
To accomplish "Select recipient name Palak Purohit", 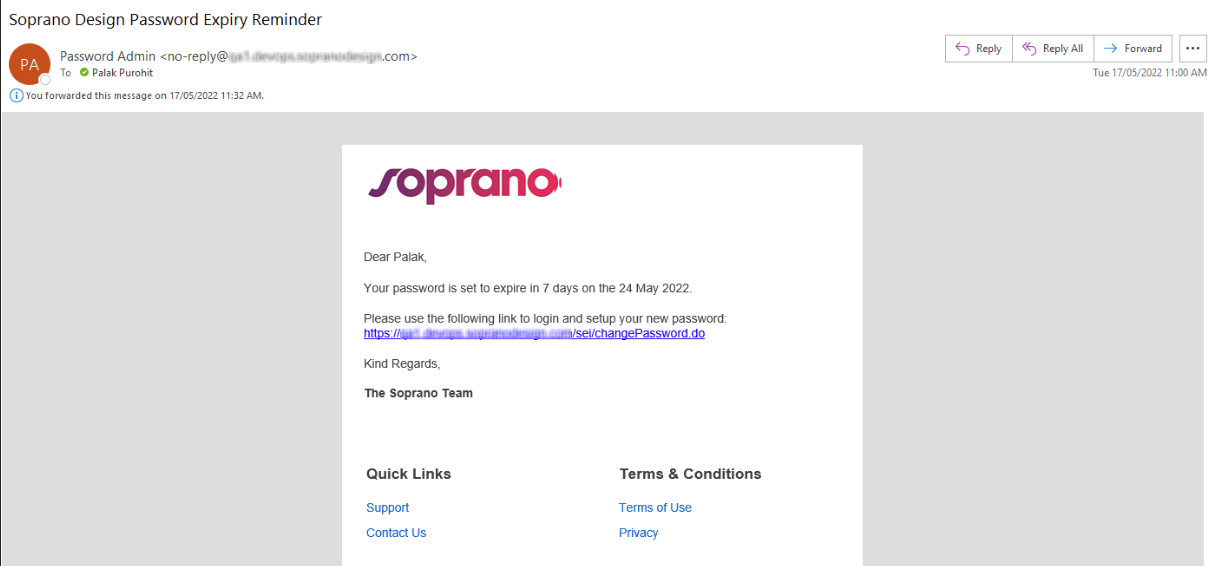I will click(x=122, y=73).
